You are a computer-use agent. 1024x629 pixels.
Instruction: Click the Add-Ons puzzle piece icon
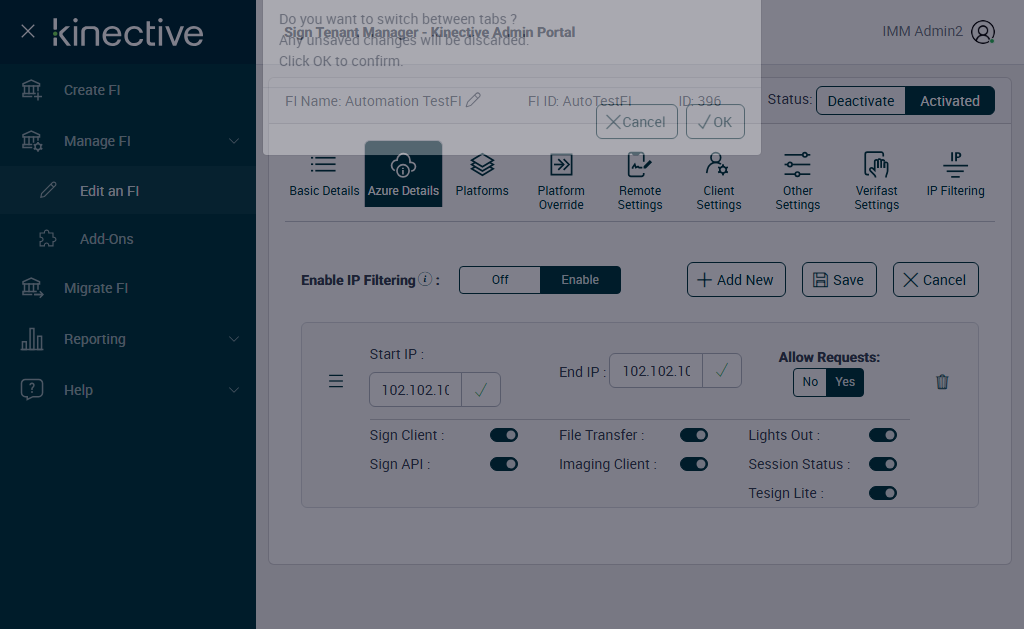pos(48,238)
